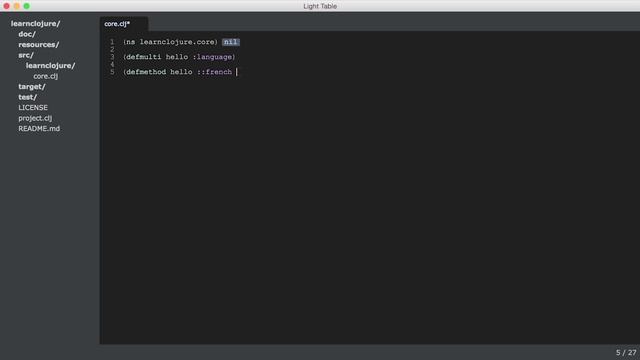The width and height of the screenshot is (640, 360).
Task: Click line number 1 in the gutter
Action: click(x=112, y=42)
